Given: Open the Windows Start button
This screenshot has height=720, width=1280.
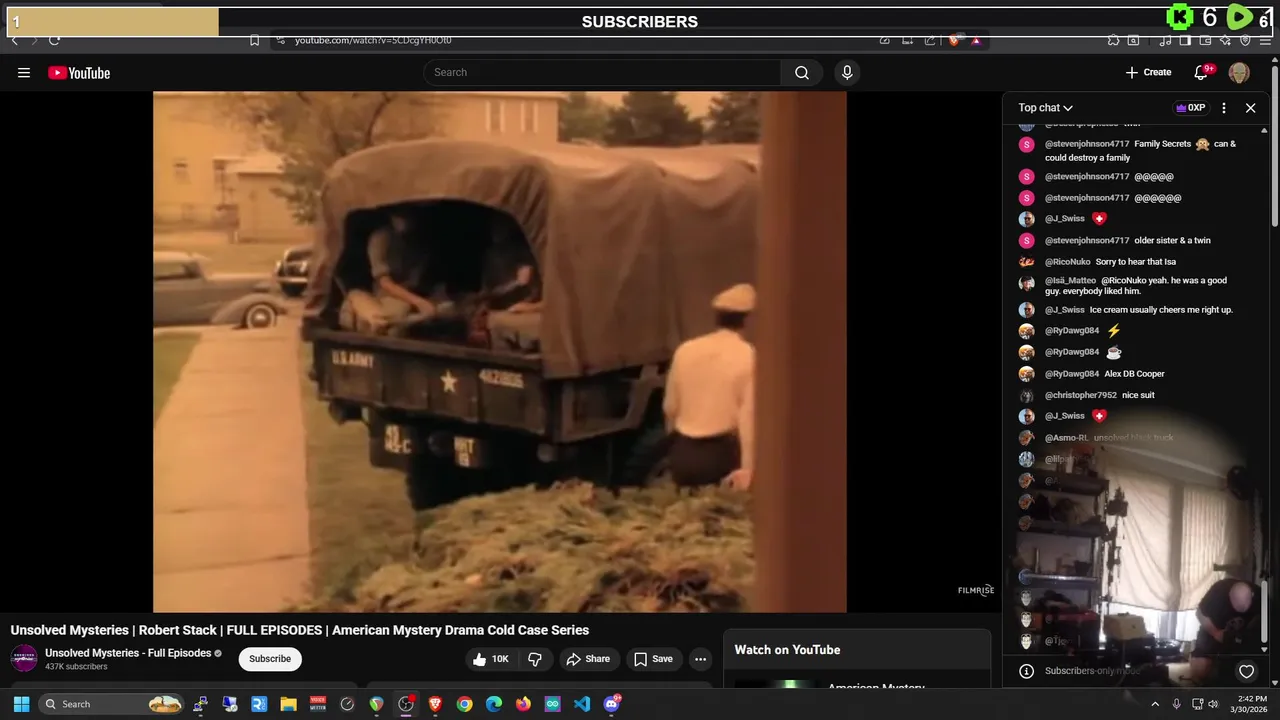Looking at the screenshot, I should pos(21,704).
